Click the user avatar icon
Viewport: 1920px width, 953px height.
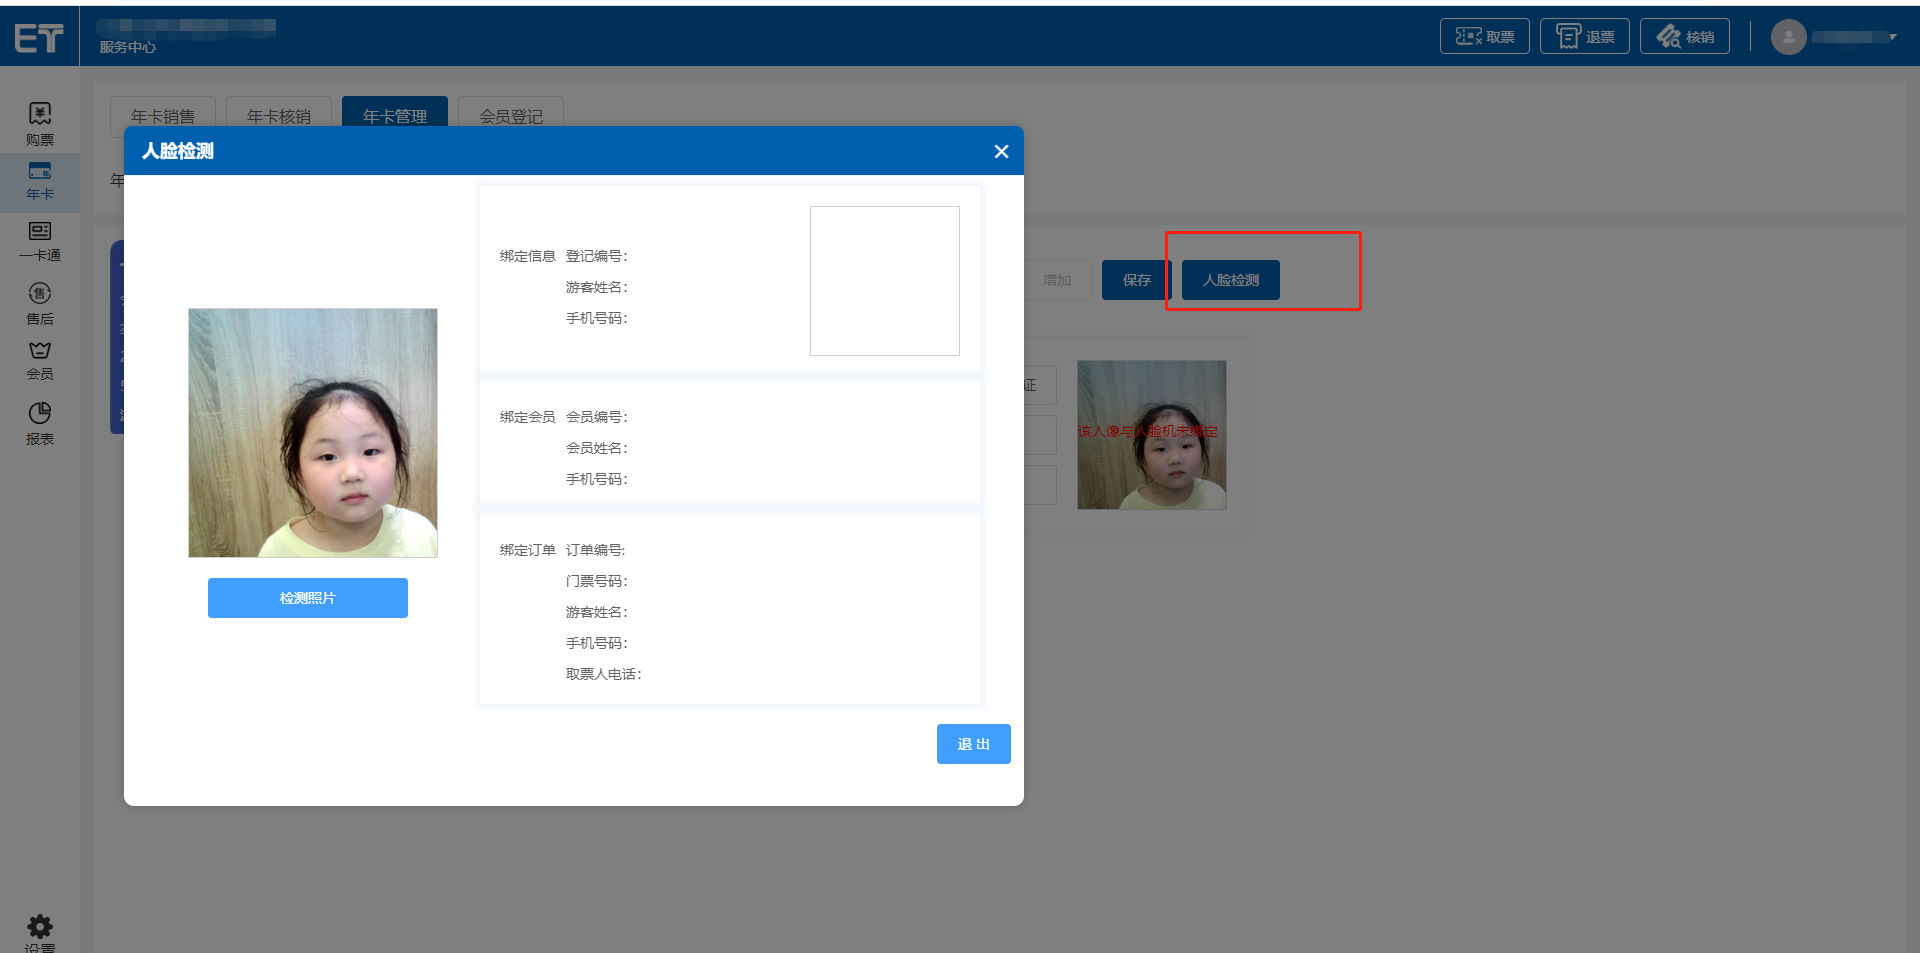1788,37
